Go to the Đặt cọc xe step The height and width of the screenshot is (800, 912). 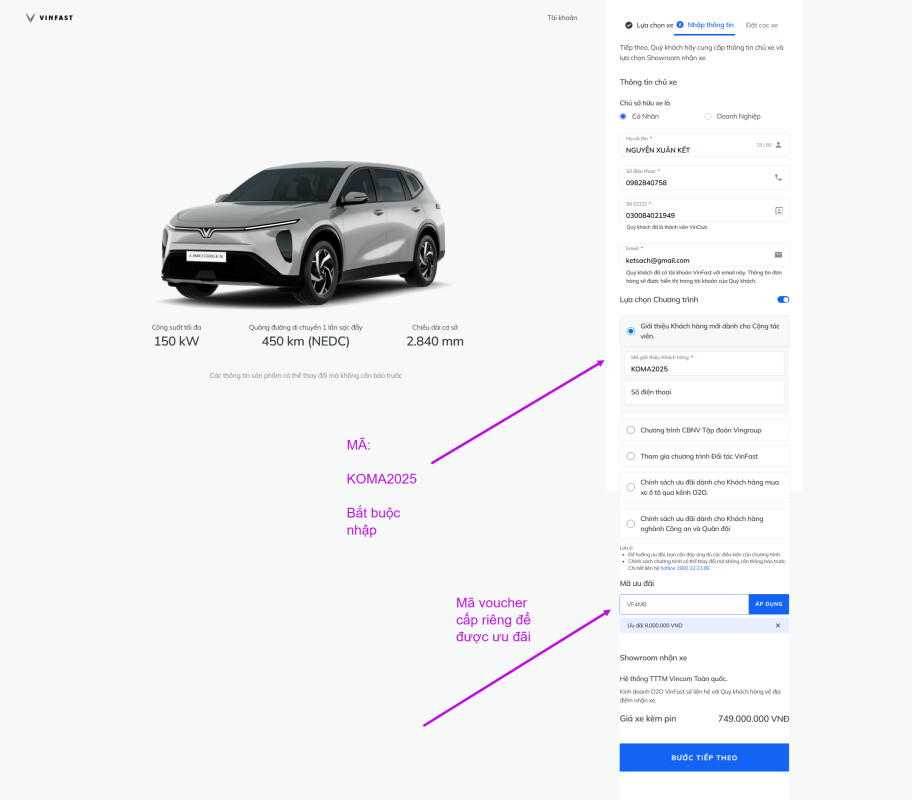tap(761, 25)
